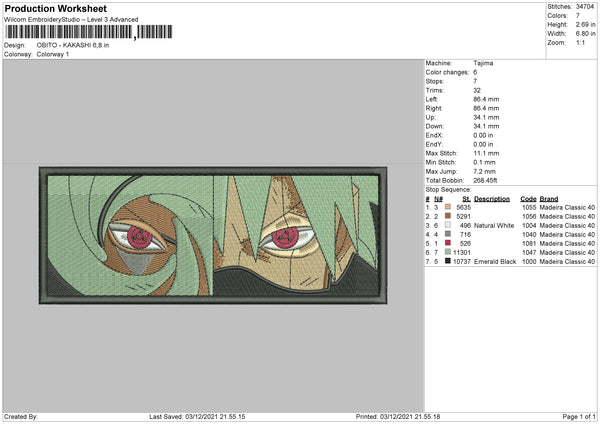Click the Stitches count 34704
This screenshot has width=600, height=424.
coord(585,7)
